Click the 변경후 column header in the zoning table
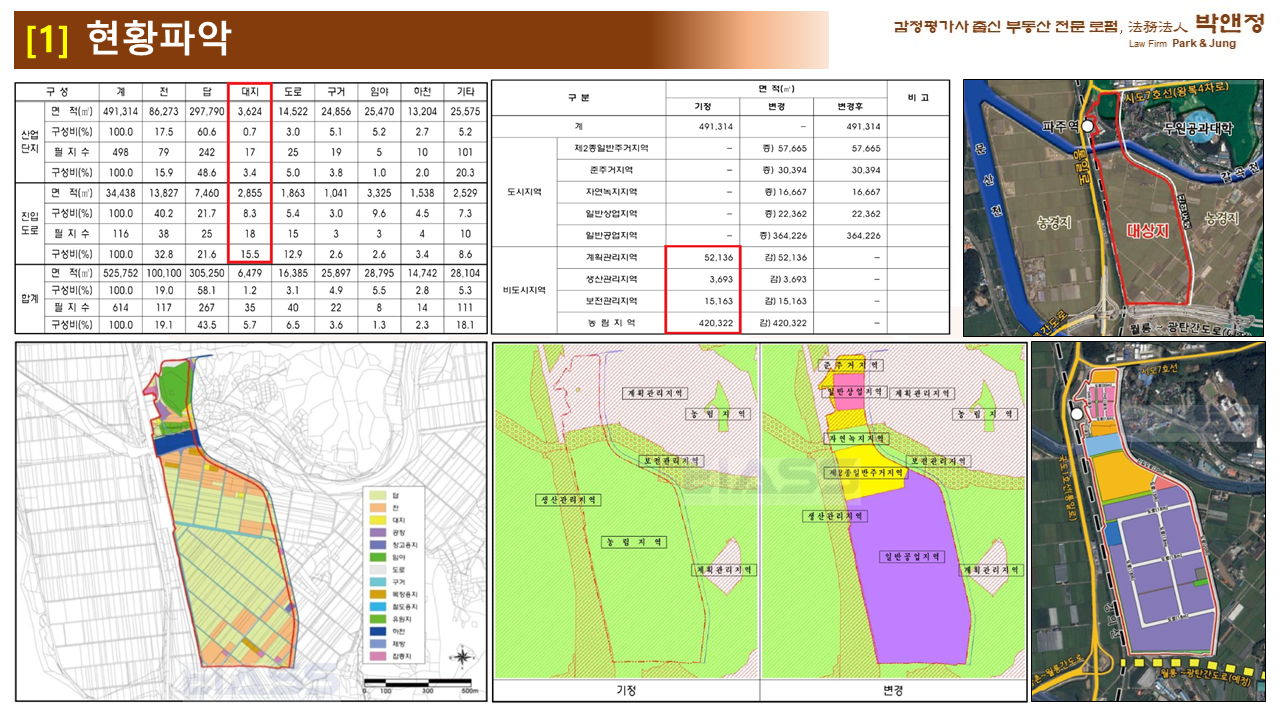Screen dimensions: 1280x720 click(x=849, y=107)
